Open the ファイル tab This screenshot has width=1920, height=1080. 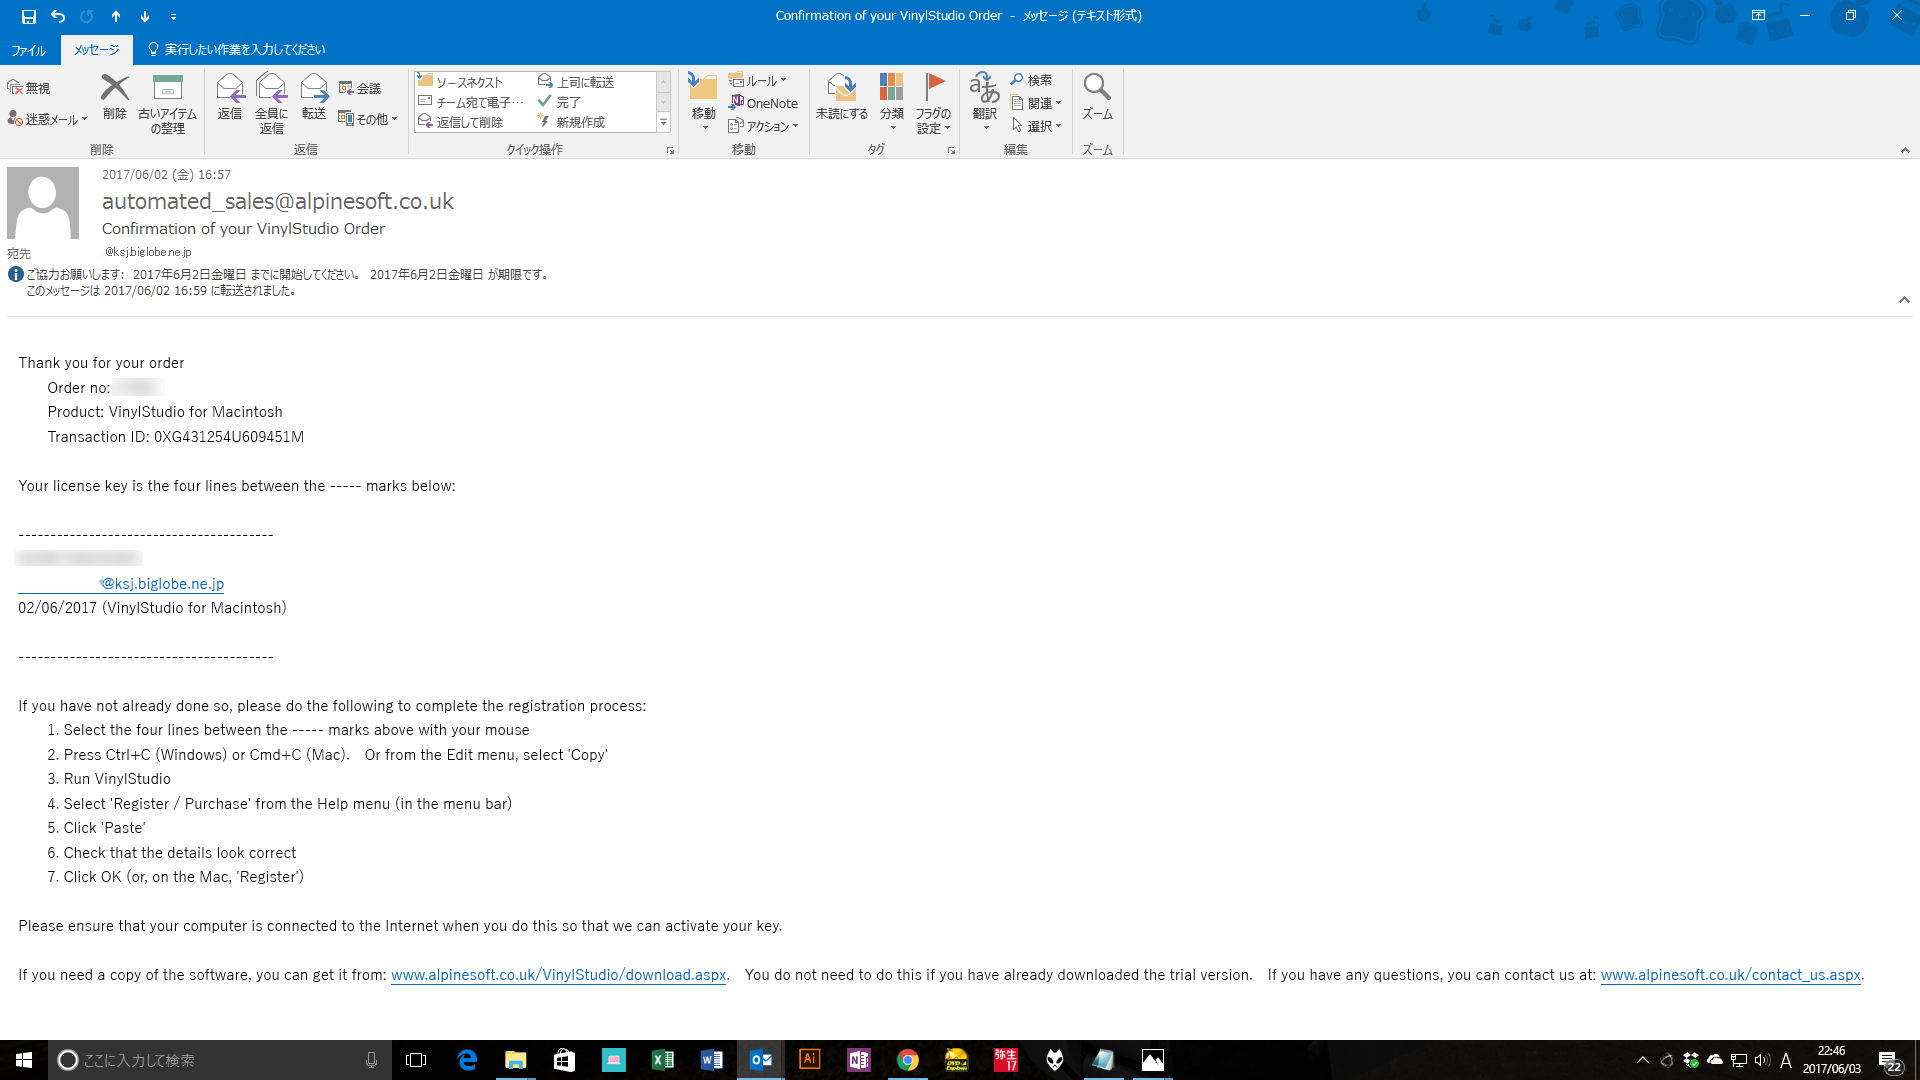(28, 50)
